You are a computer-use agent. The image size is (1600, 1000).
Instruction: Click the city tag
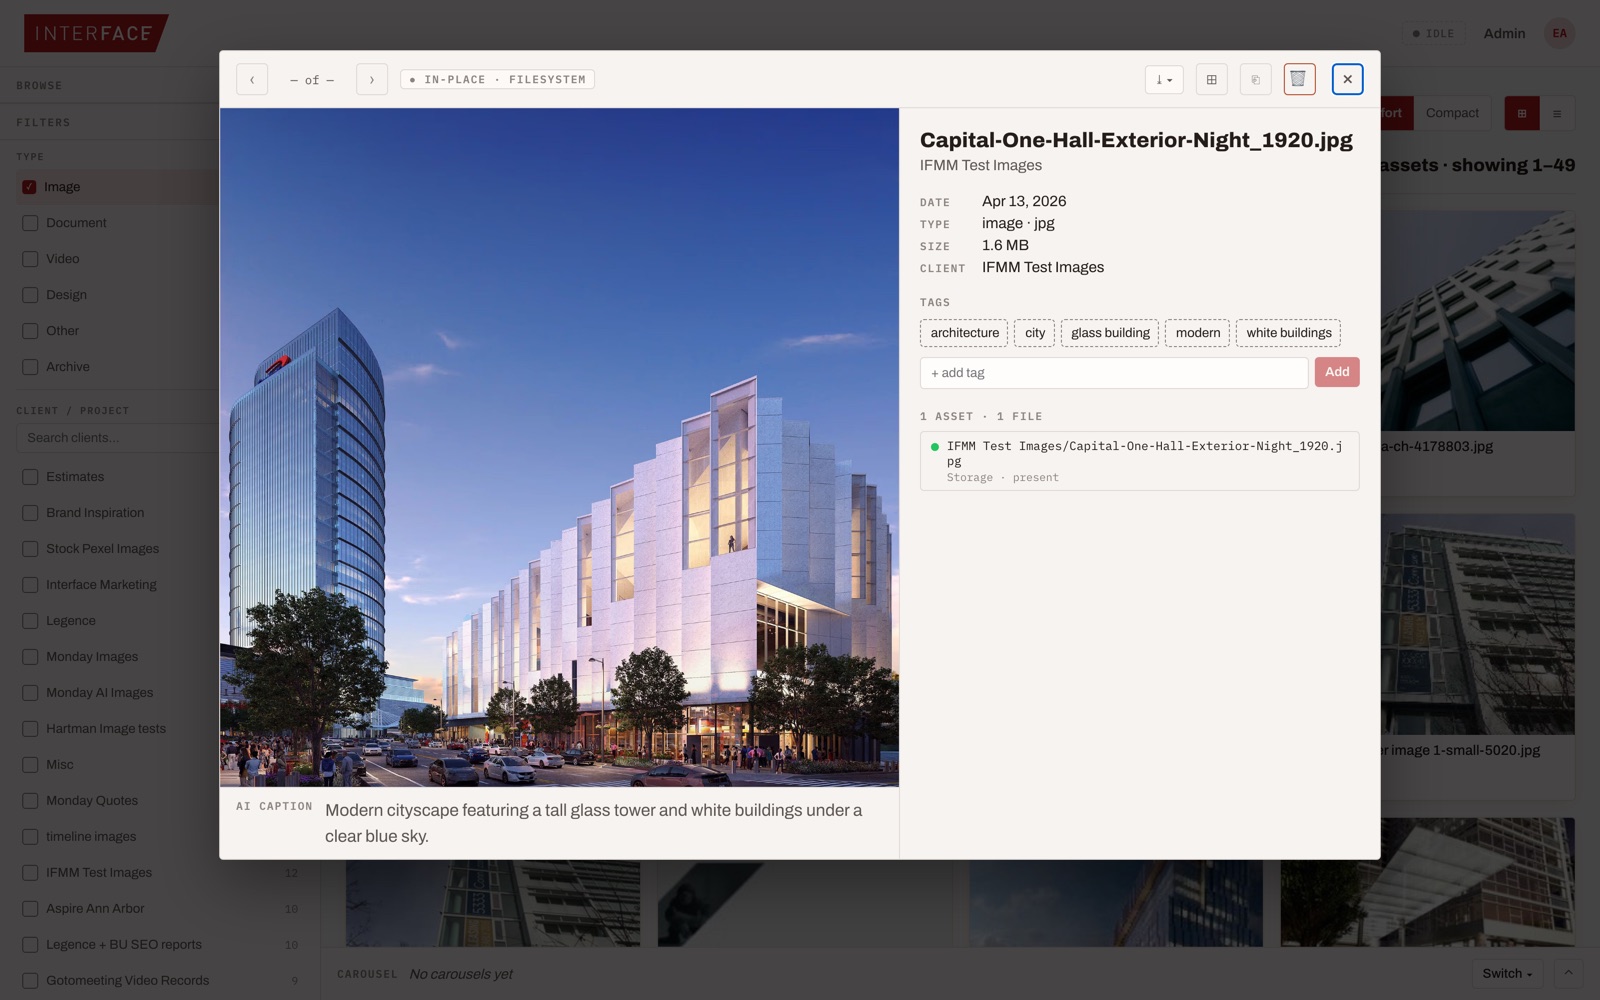(x=1035, y=333)
